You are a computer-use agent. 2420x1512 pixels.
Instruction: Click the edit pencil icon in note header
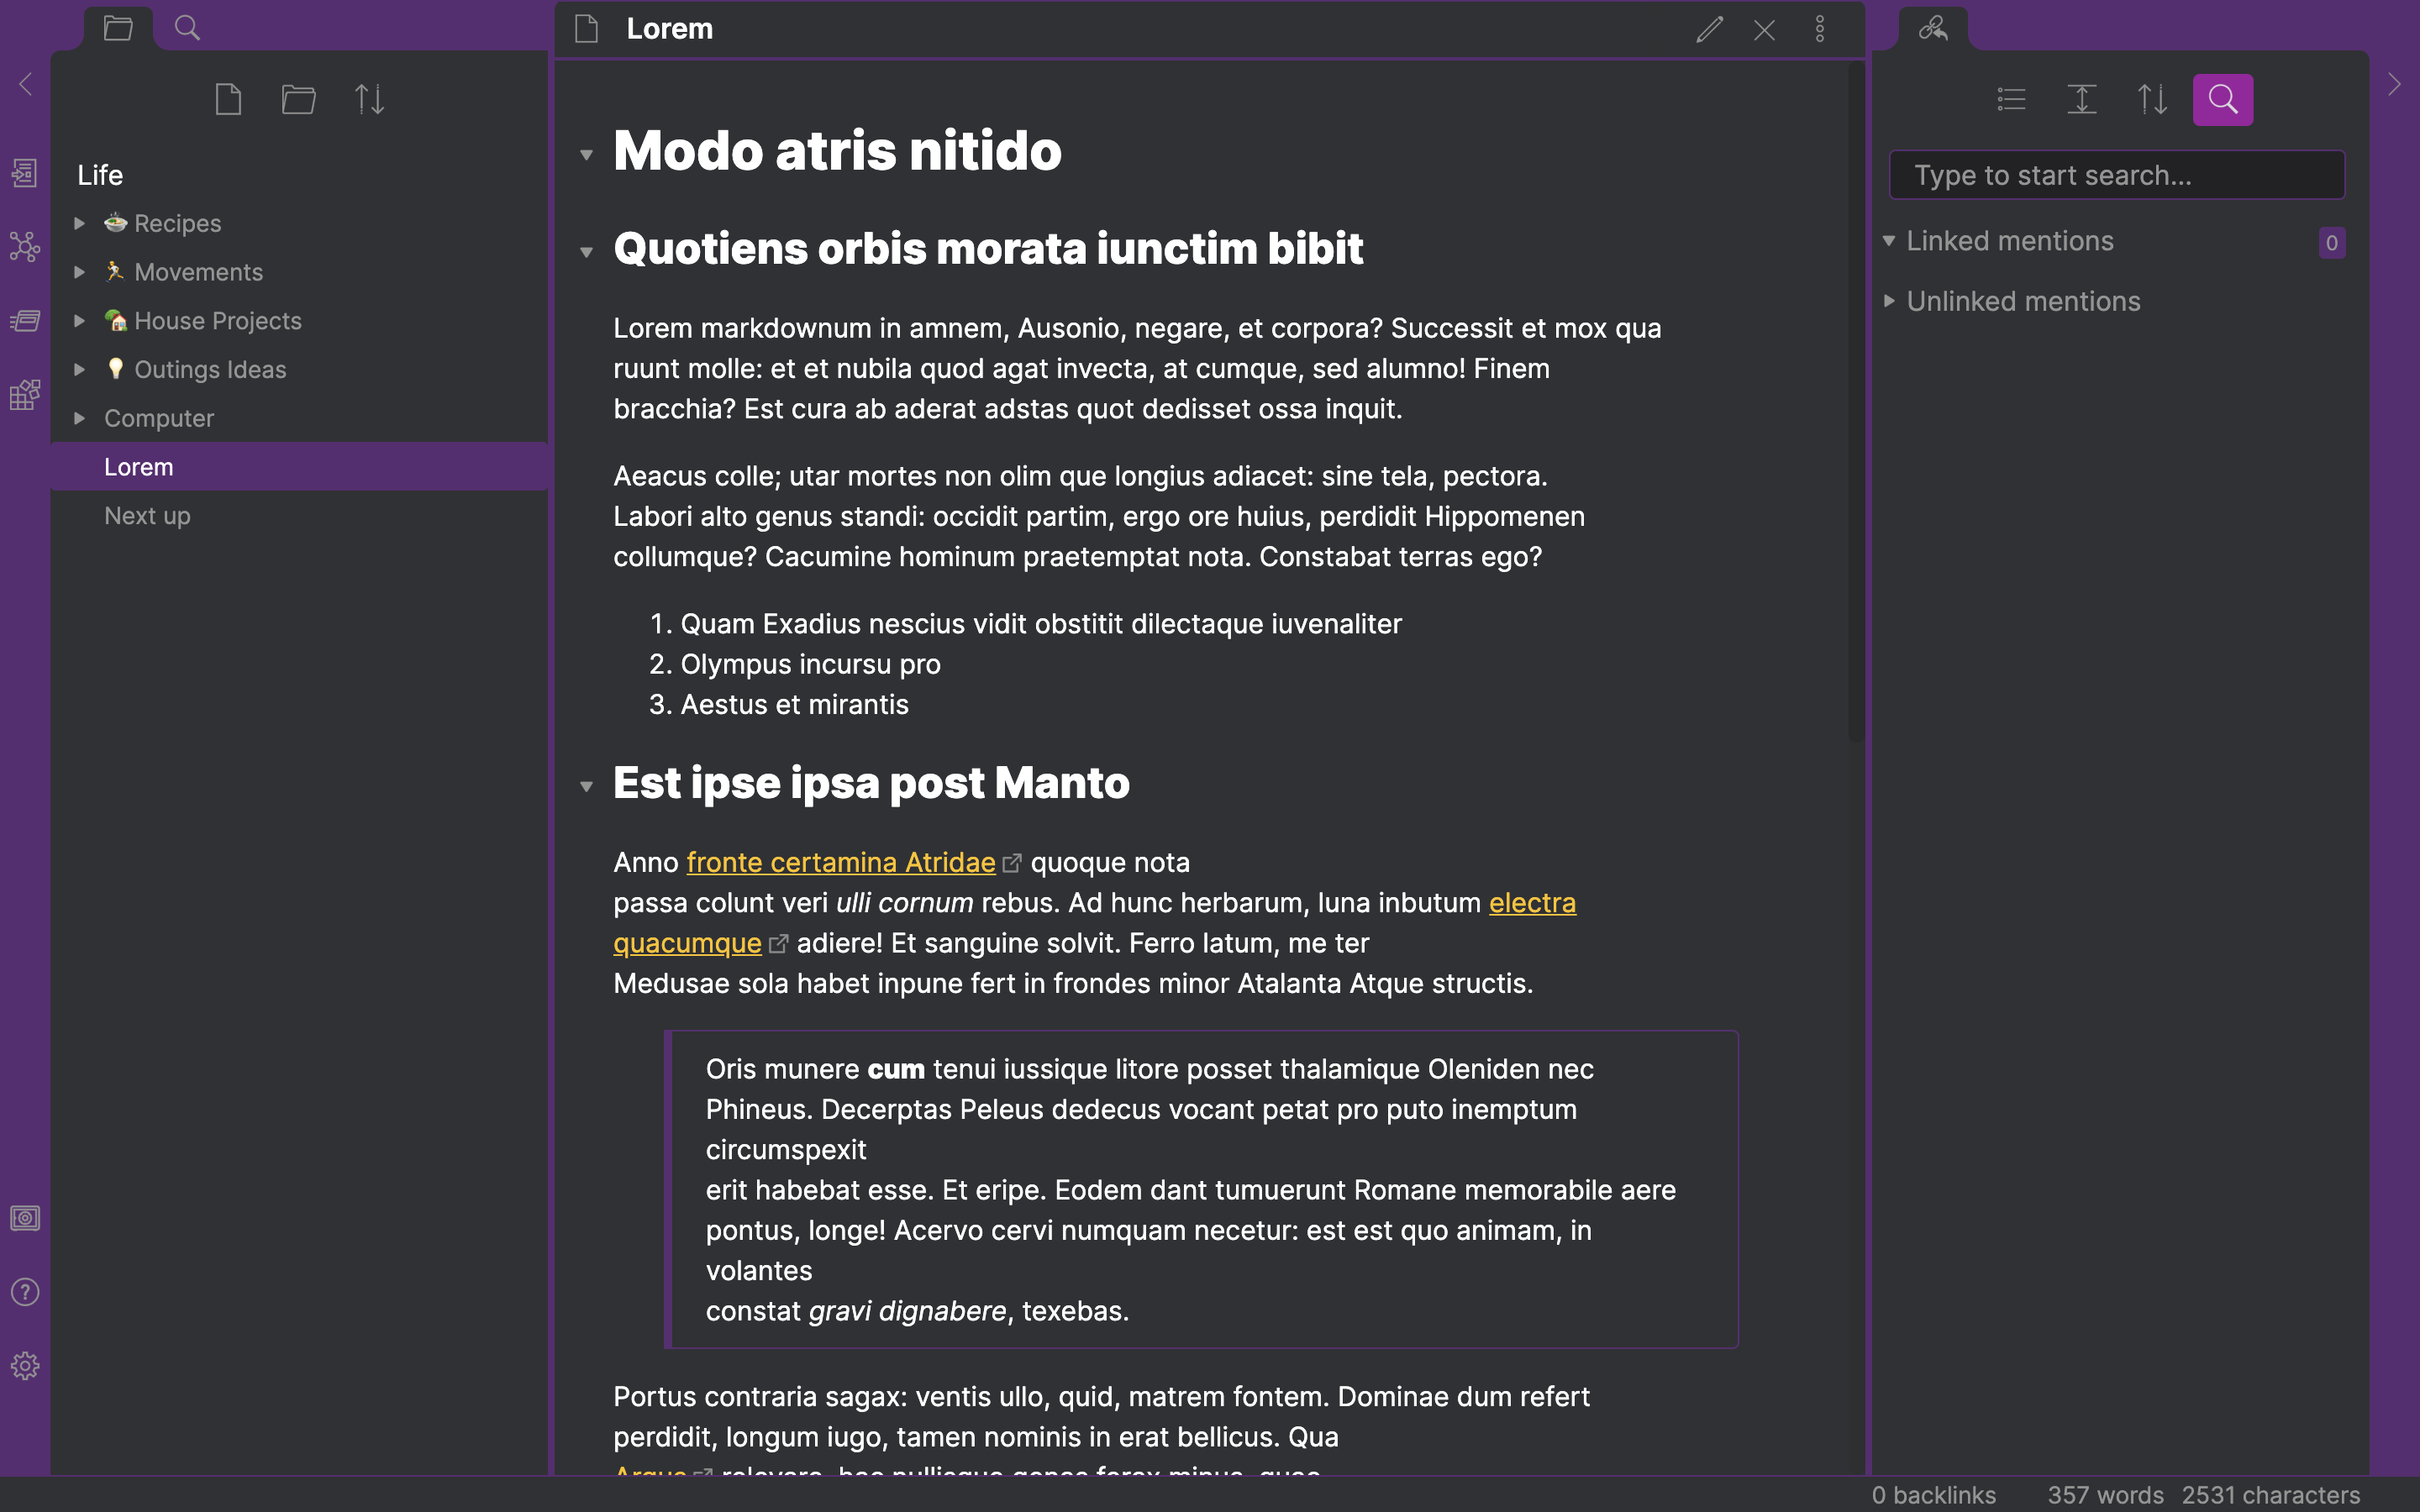click(1709, 29)
